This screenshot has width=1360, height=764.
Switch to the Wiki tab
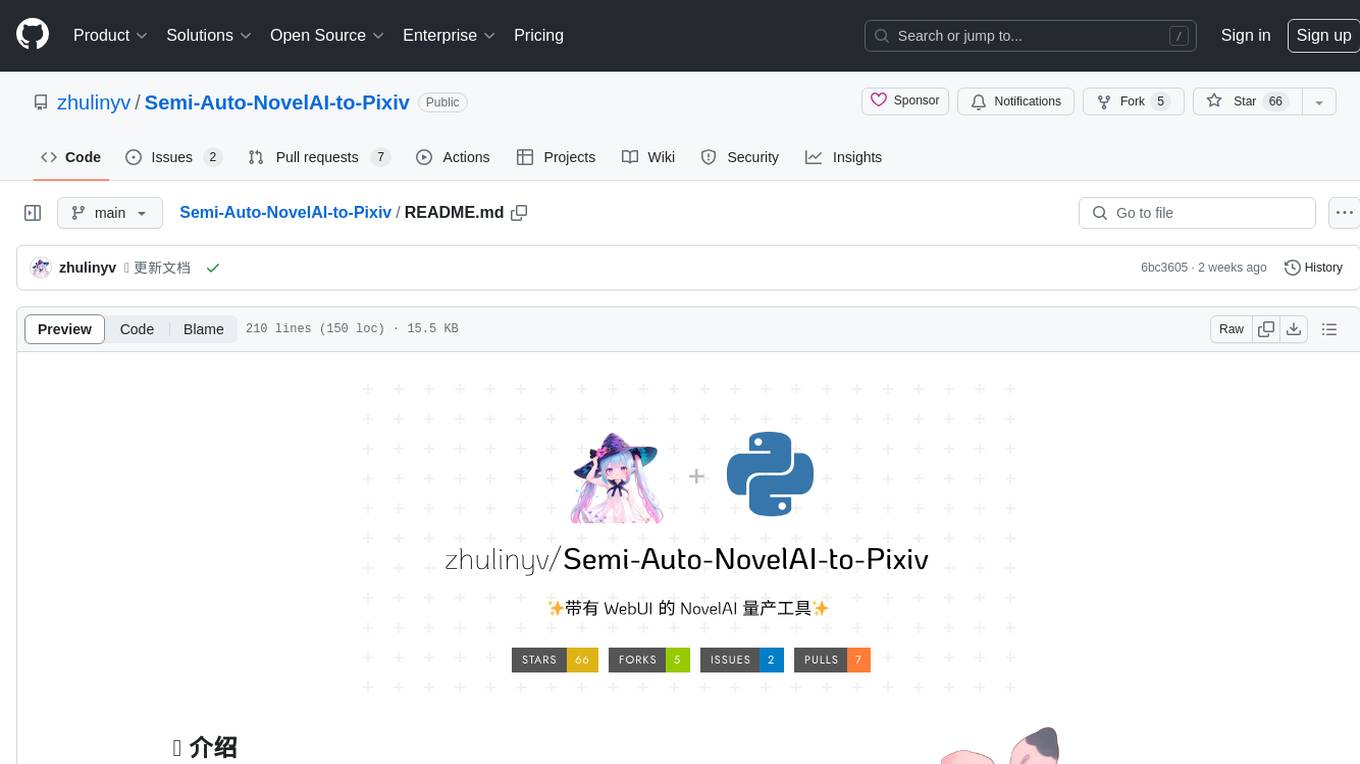point(648,157)
